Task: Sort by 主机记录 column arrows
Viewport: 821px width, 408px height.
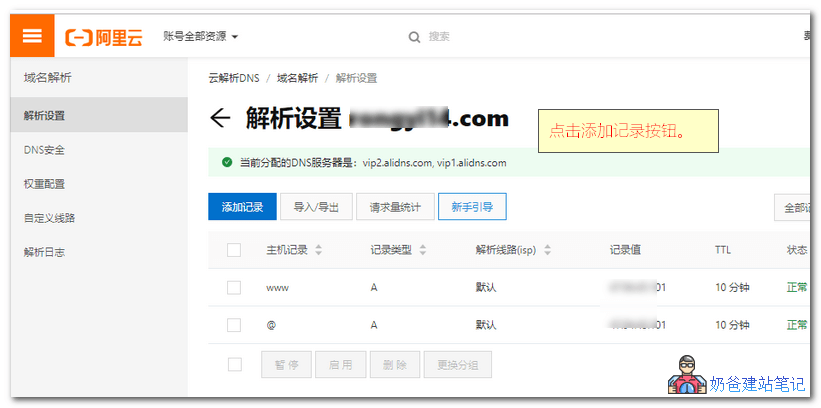Action: [x=318, y=250]
